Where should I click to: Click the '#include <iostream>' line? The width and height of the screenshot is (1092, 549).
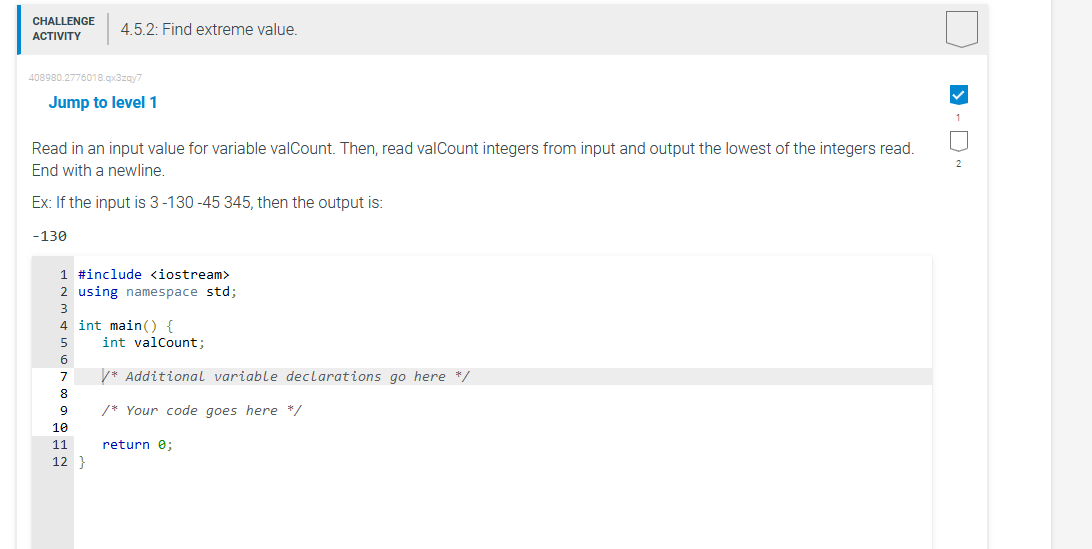click(x=153, y=274)
